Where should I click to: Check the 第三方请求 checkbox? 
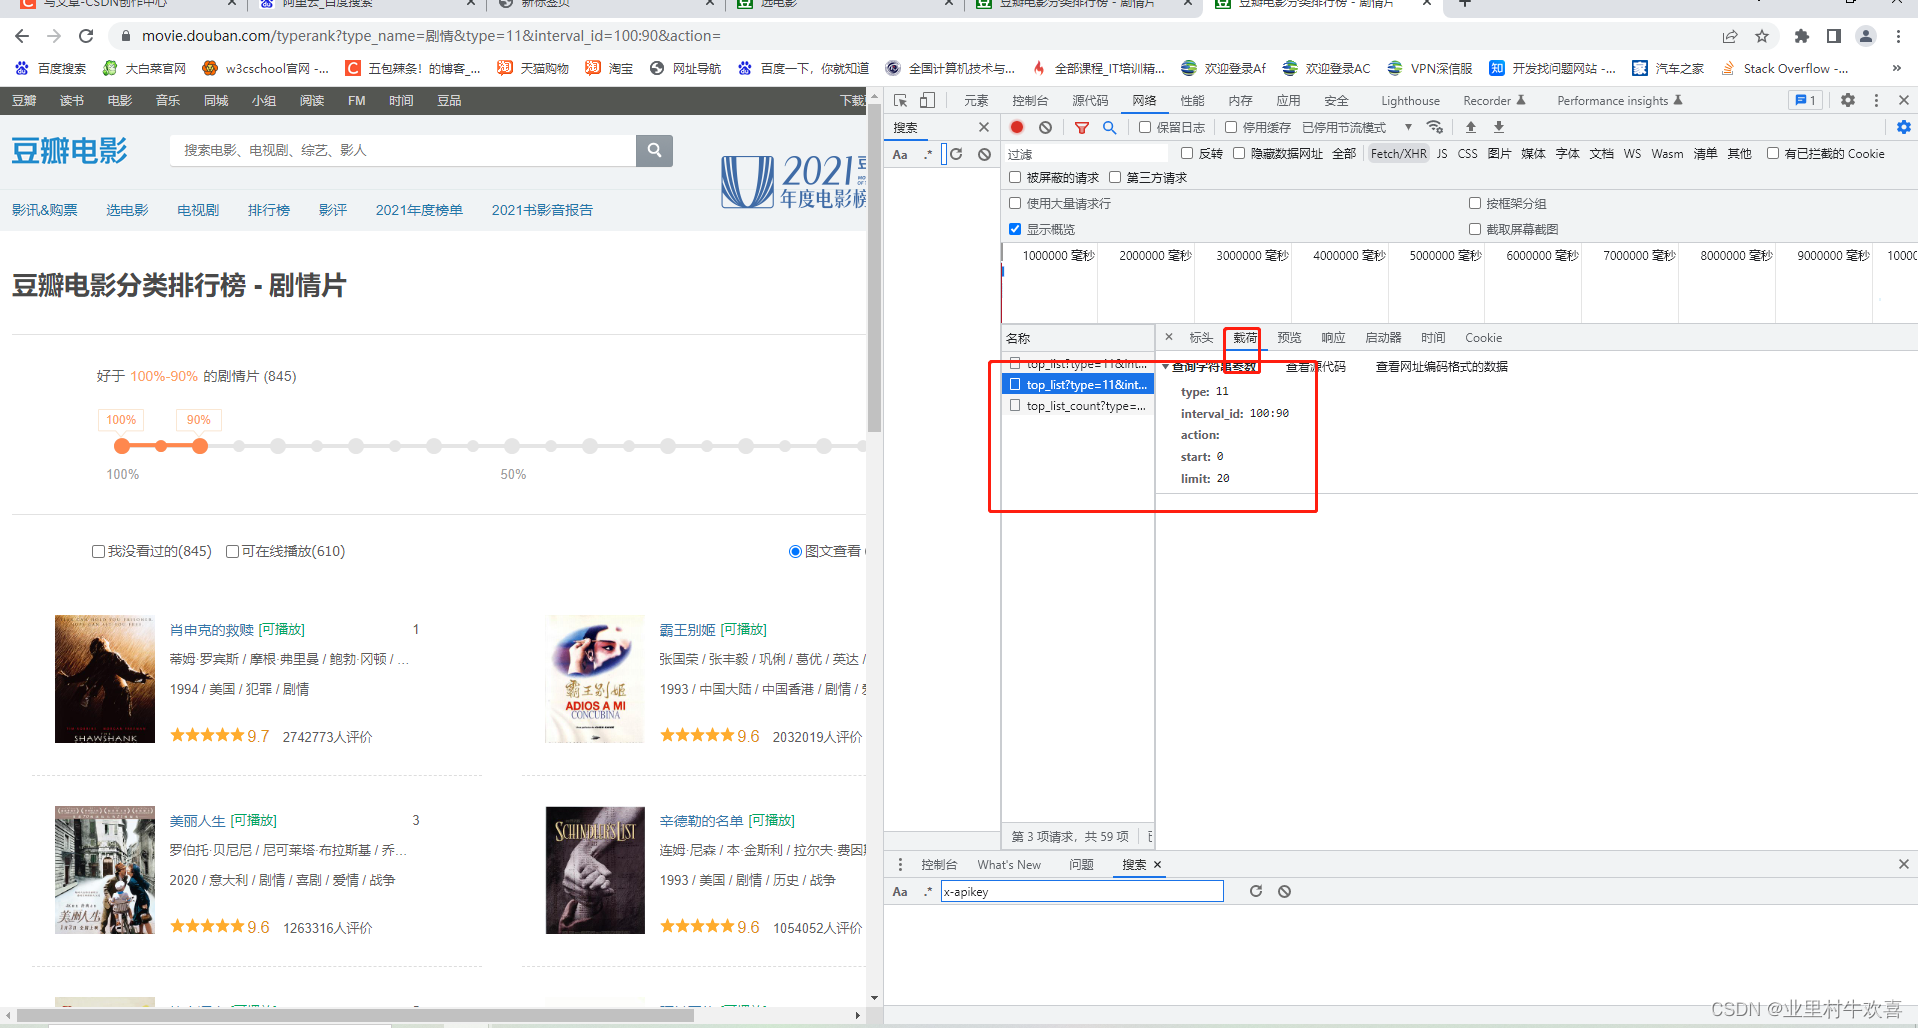click(x=1115, y=177)
